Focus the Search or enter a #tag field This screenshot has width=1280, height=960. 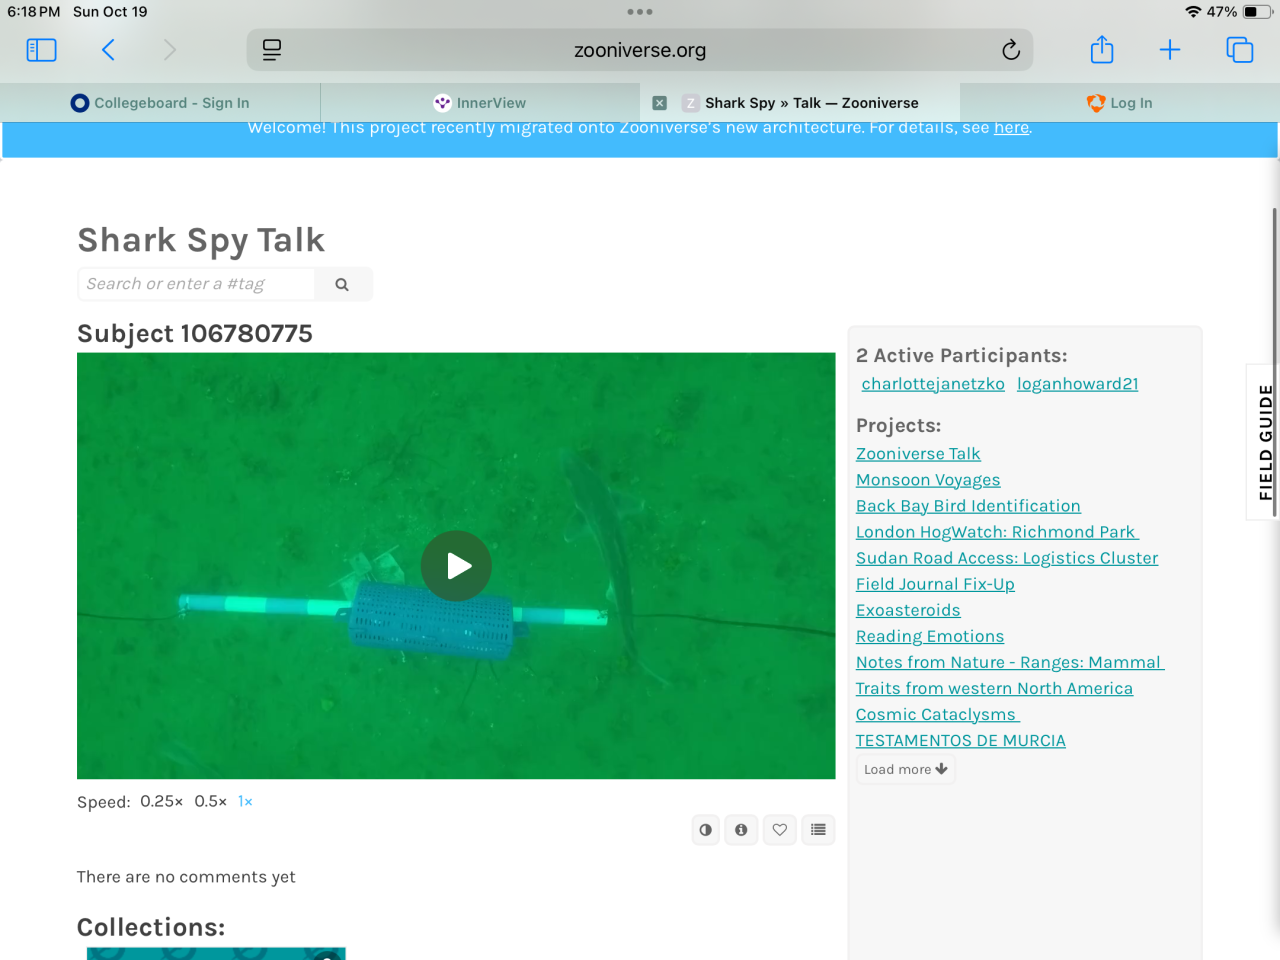click(196, 284)
